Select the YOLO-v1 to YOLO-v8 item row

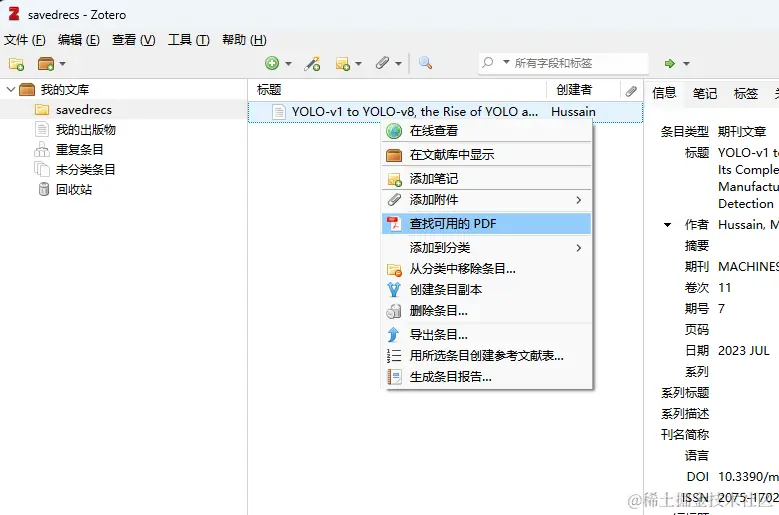tap(445, 112)
